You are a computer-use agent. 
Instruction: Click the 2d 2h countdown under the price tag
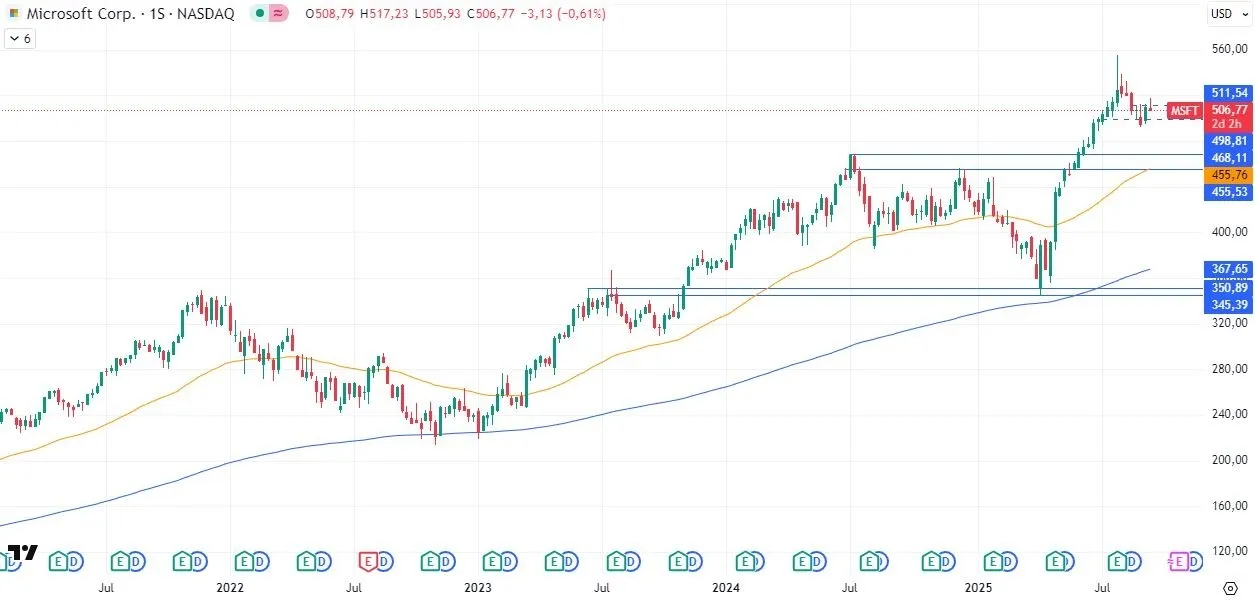(1225, 123)
